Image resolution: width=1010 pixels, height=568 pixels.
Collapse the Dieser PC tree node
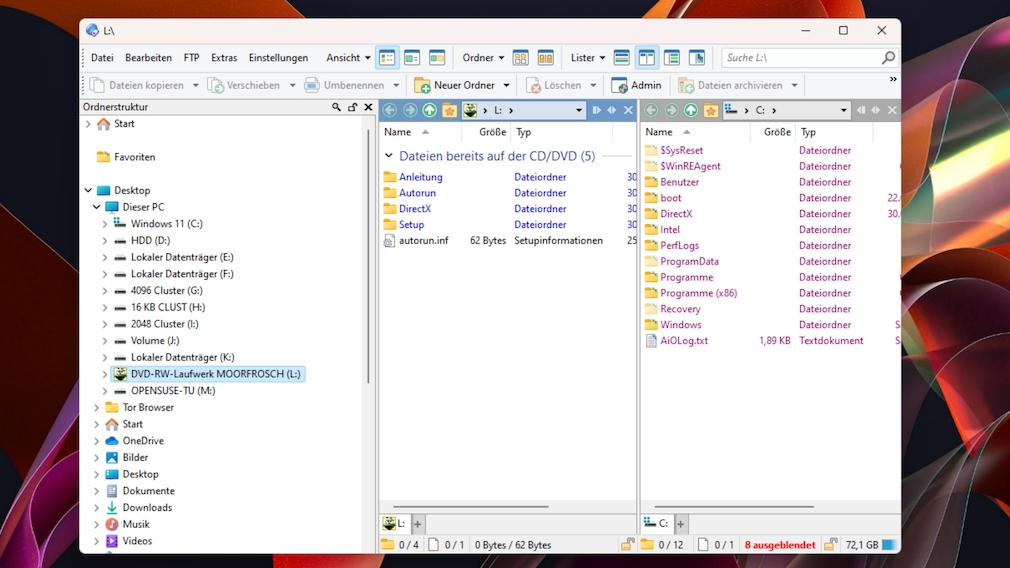coord(97,207)
